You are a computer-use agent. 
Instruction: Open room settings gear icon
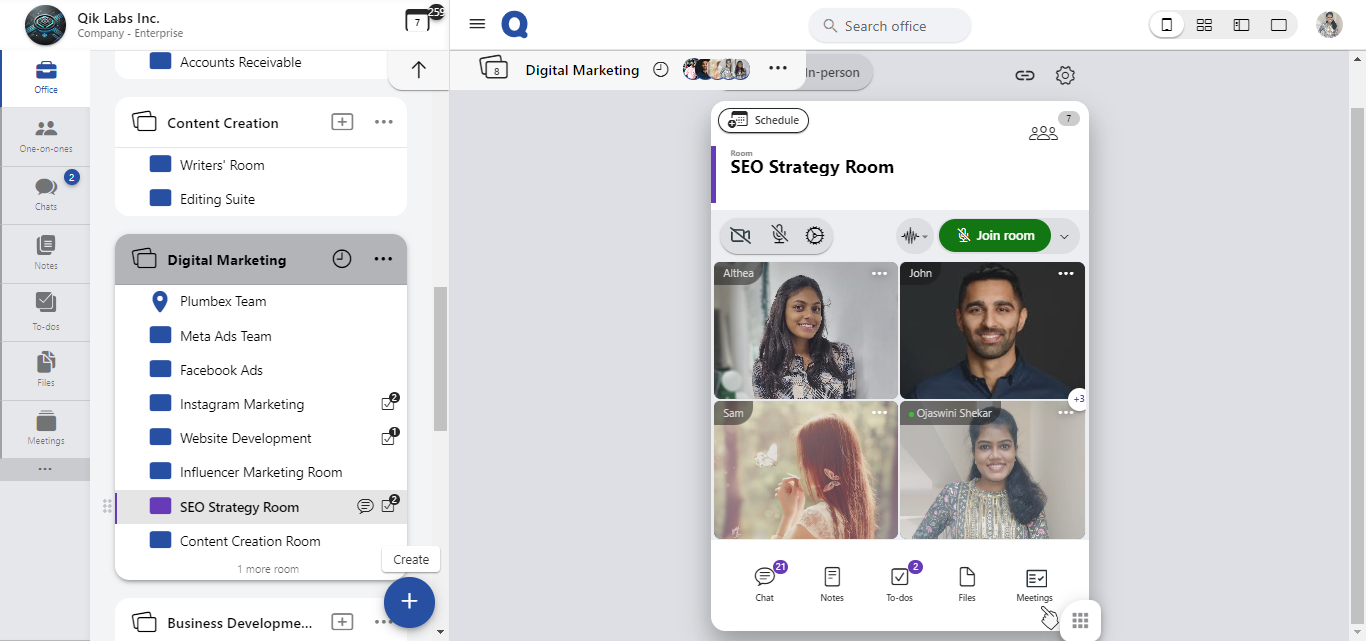[x=1065, y=75]
